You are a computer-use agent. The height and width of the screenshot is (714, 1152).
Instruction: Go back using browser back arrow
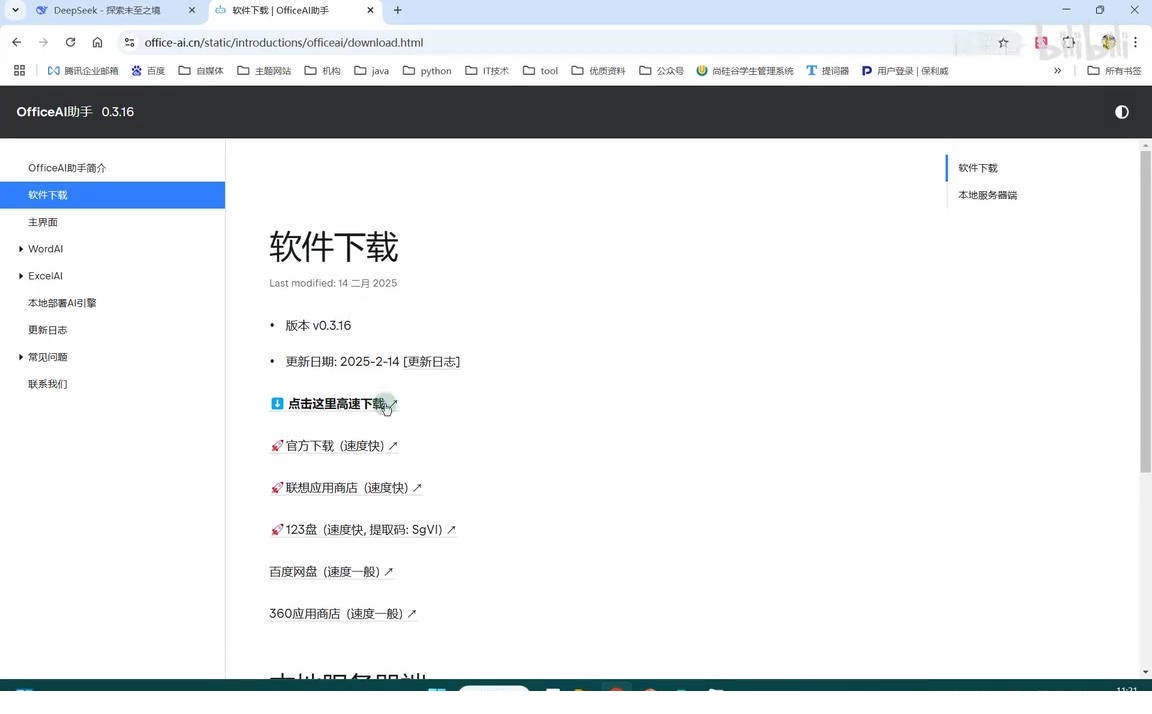17,43
